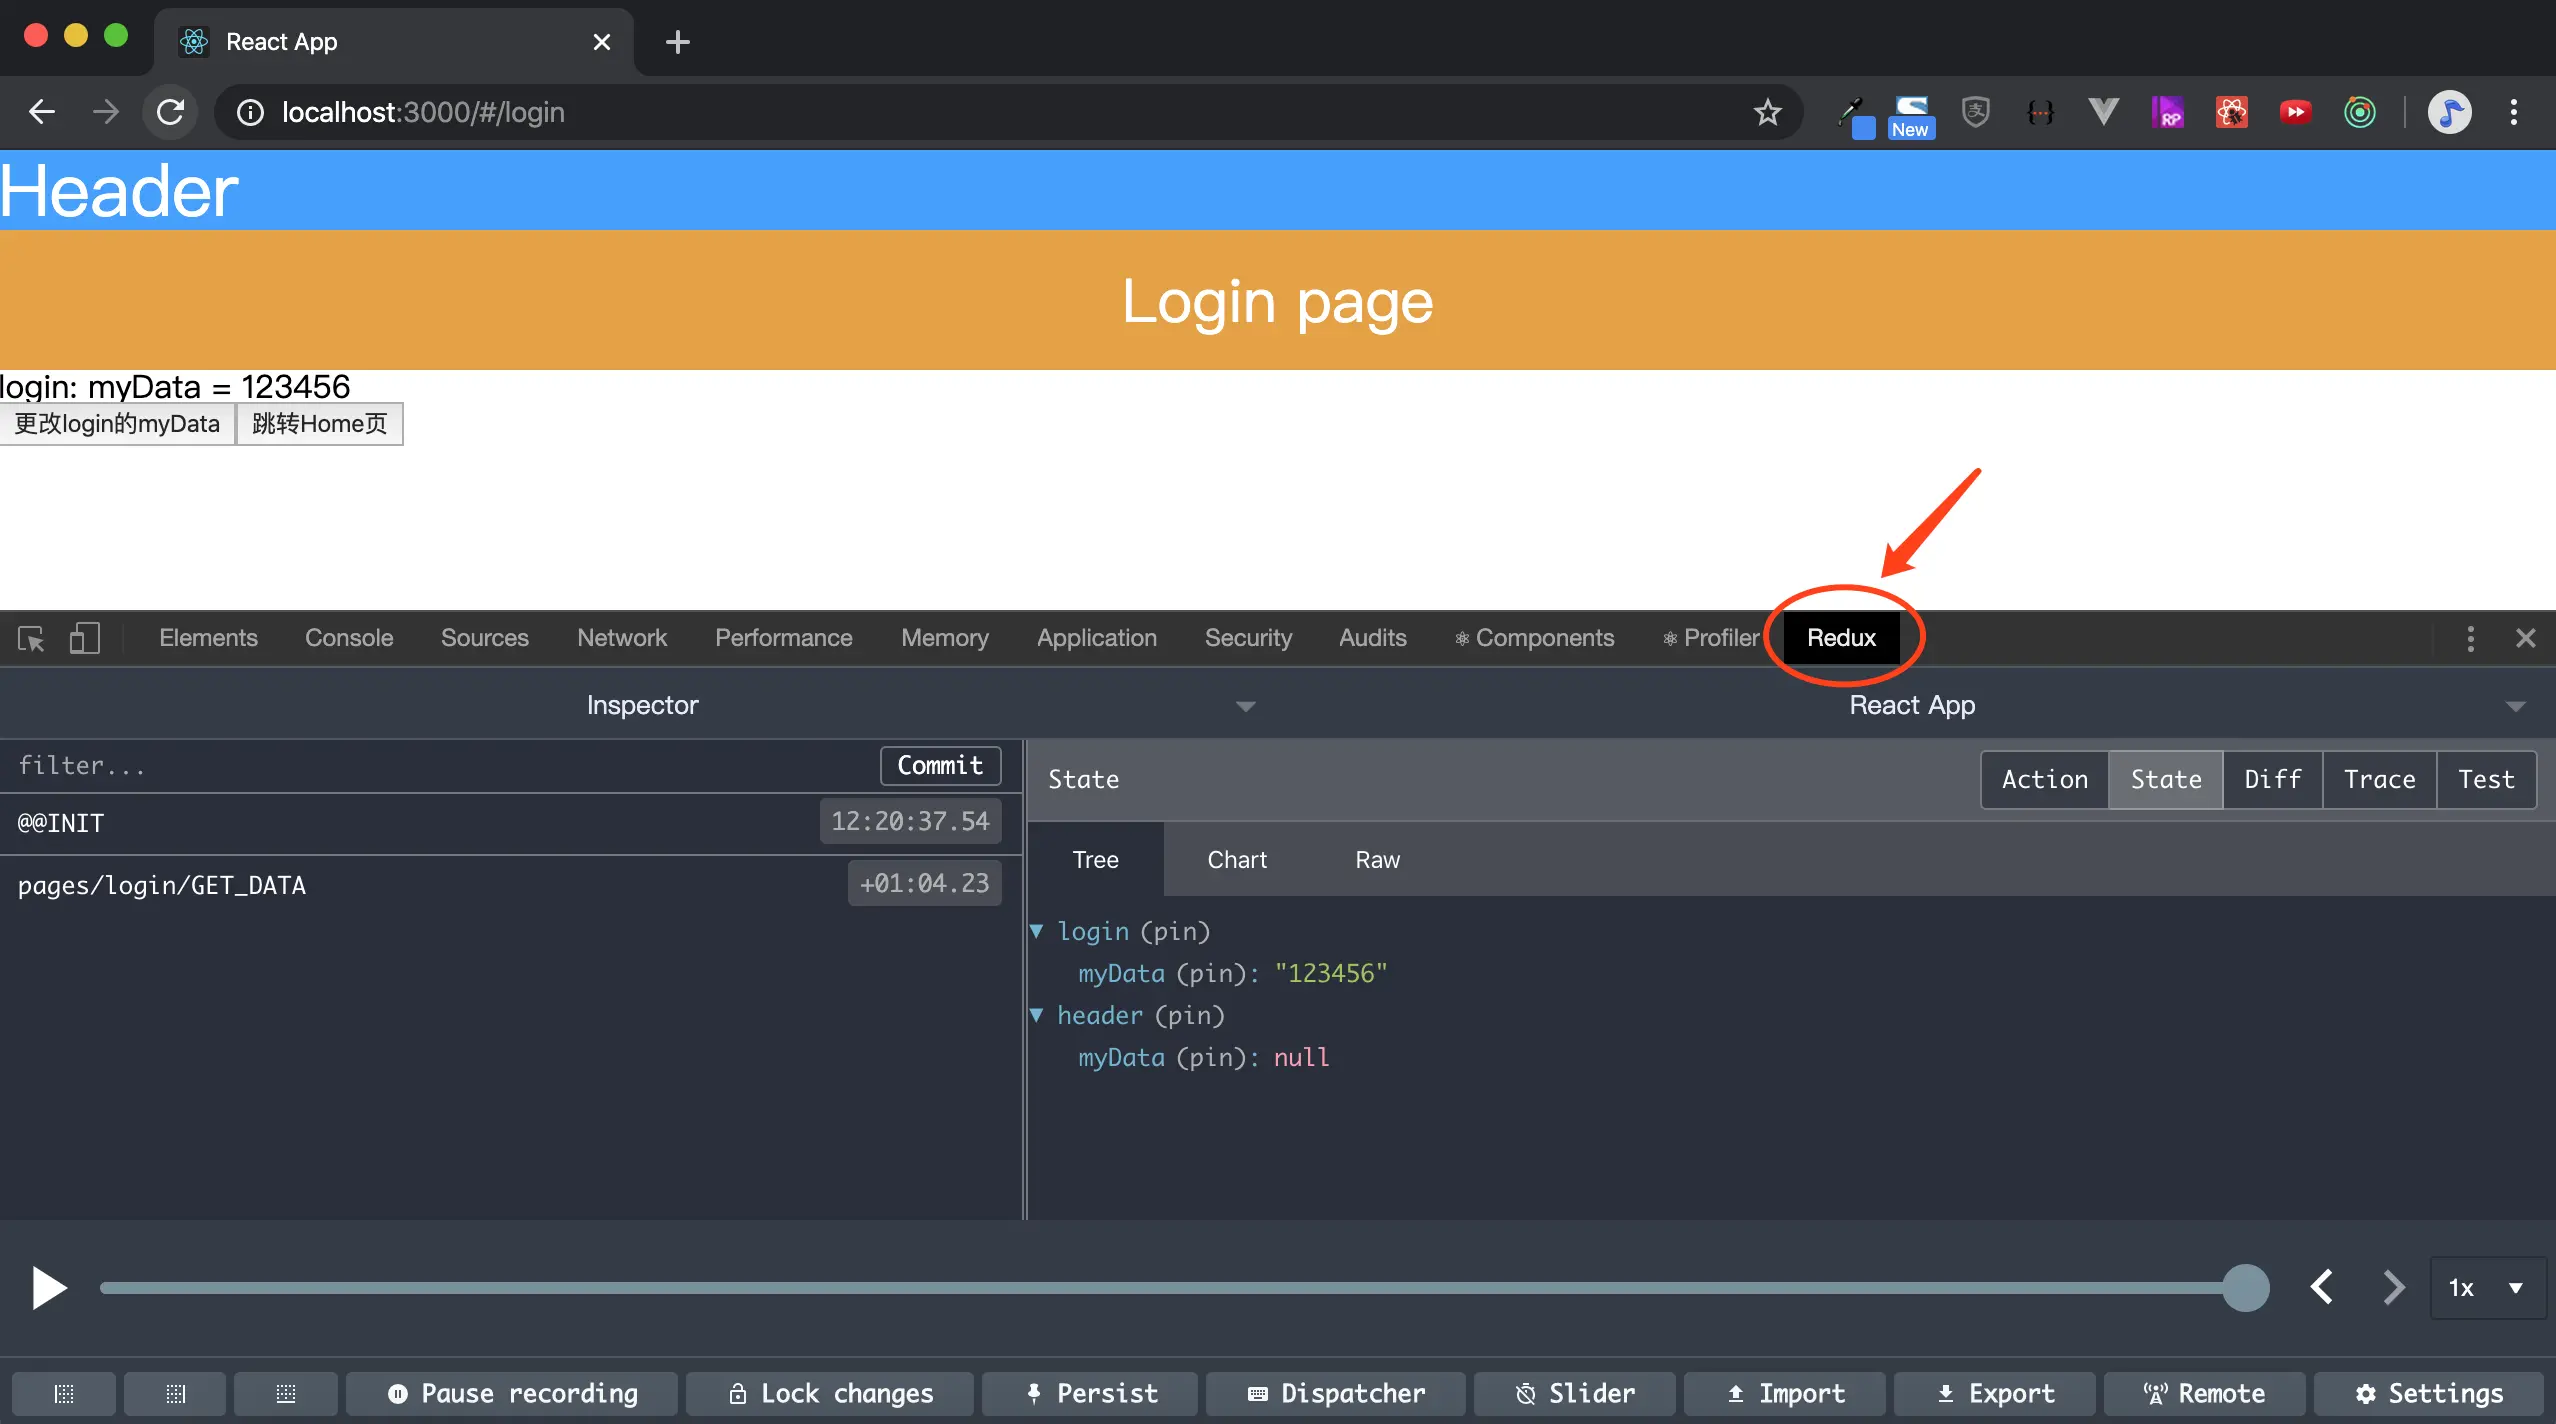Bookmark this page with the star icon

(1768, 112)
